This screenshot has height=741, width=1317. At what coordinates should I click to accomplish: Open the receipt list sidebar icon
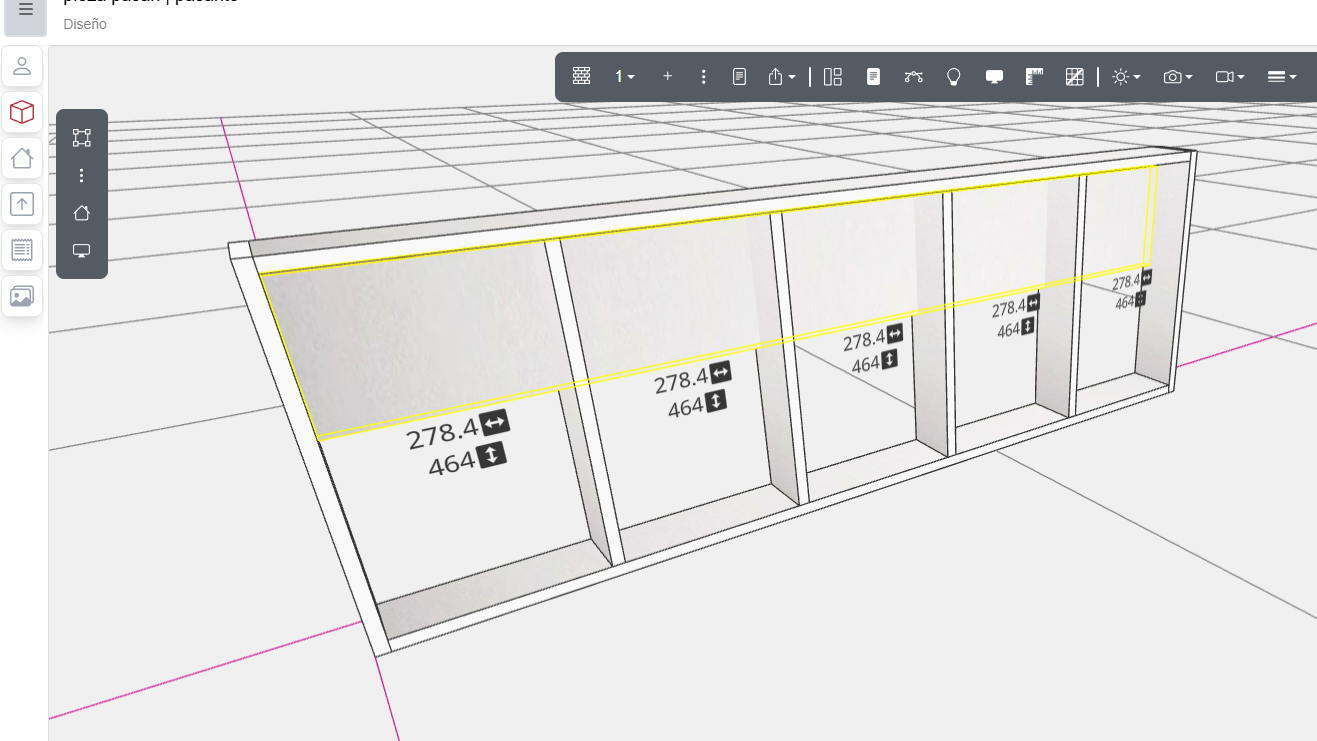[x=22, y=250]
